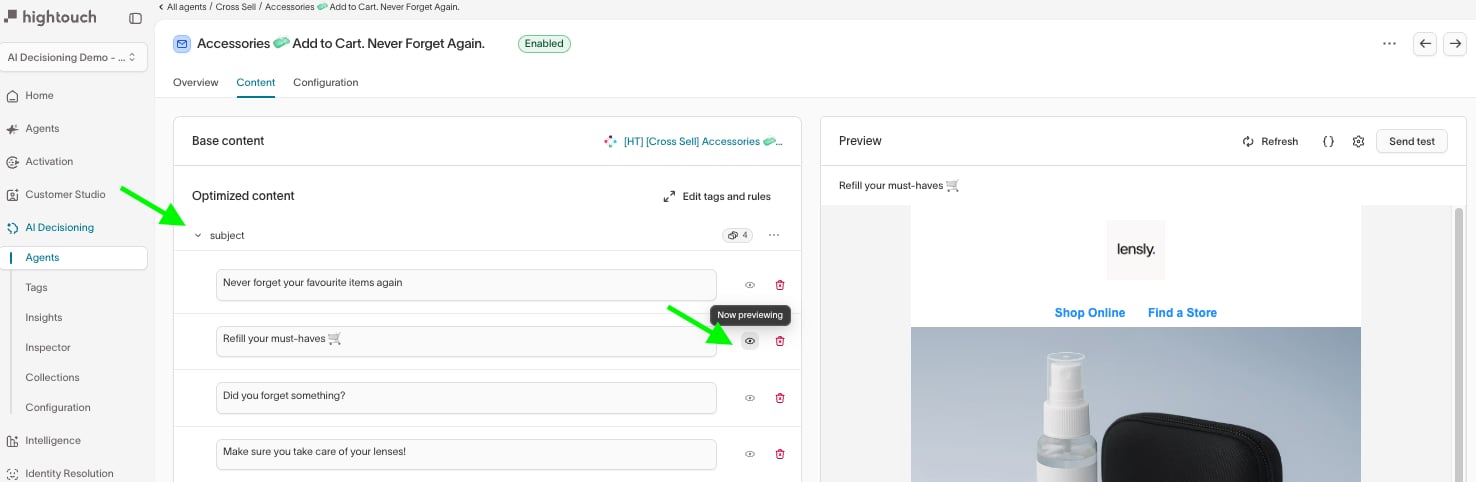Open Activation in sidebar
This screenshot has height=482, width=1476.
tap(49, 162)
